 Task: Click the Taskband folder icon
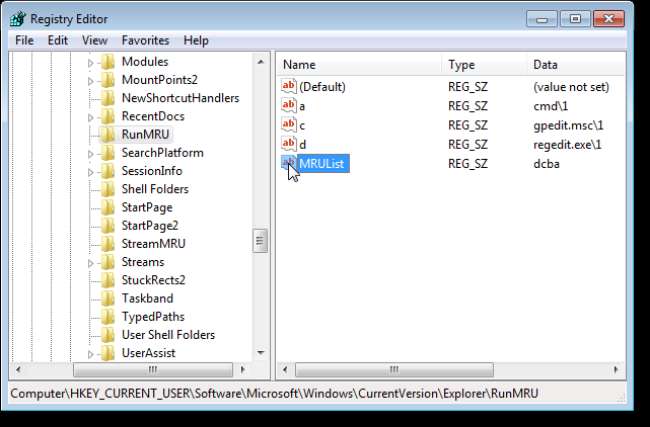[x=108, y=299]
